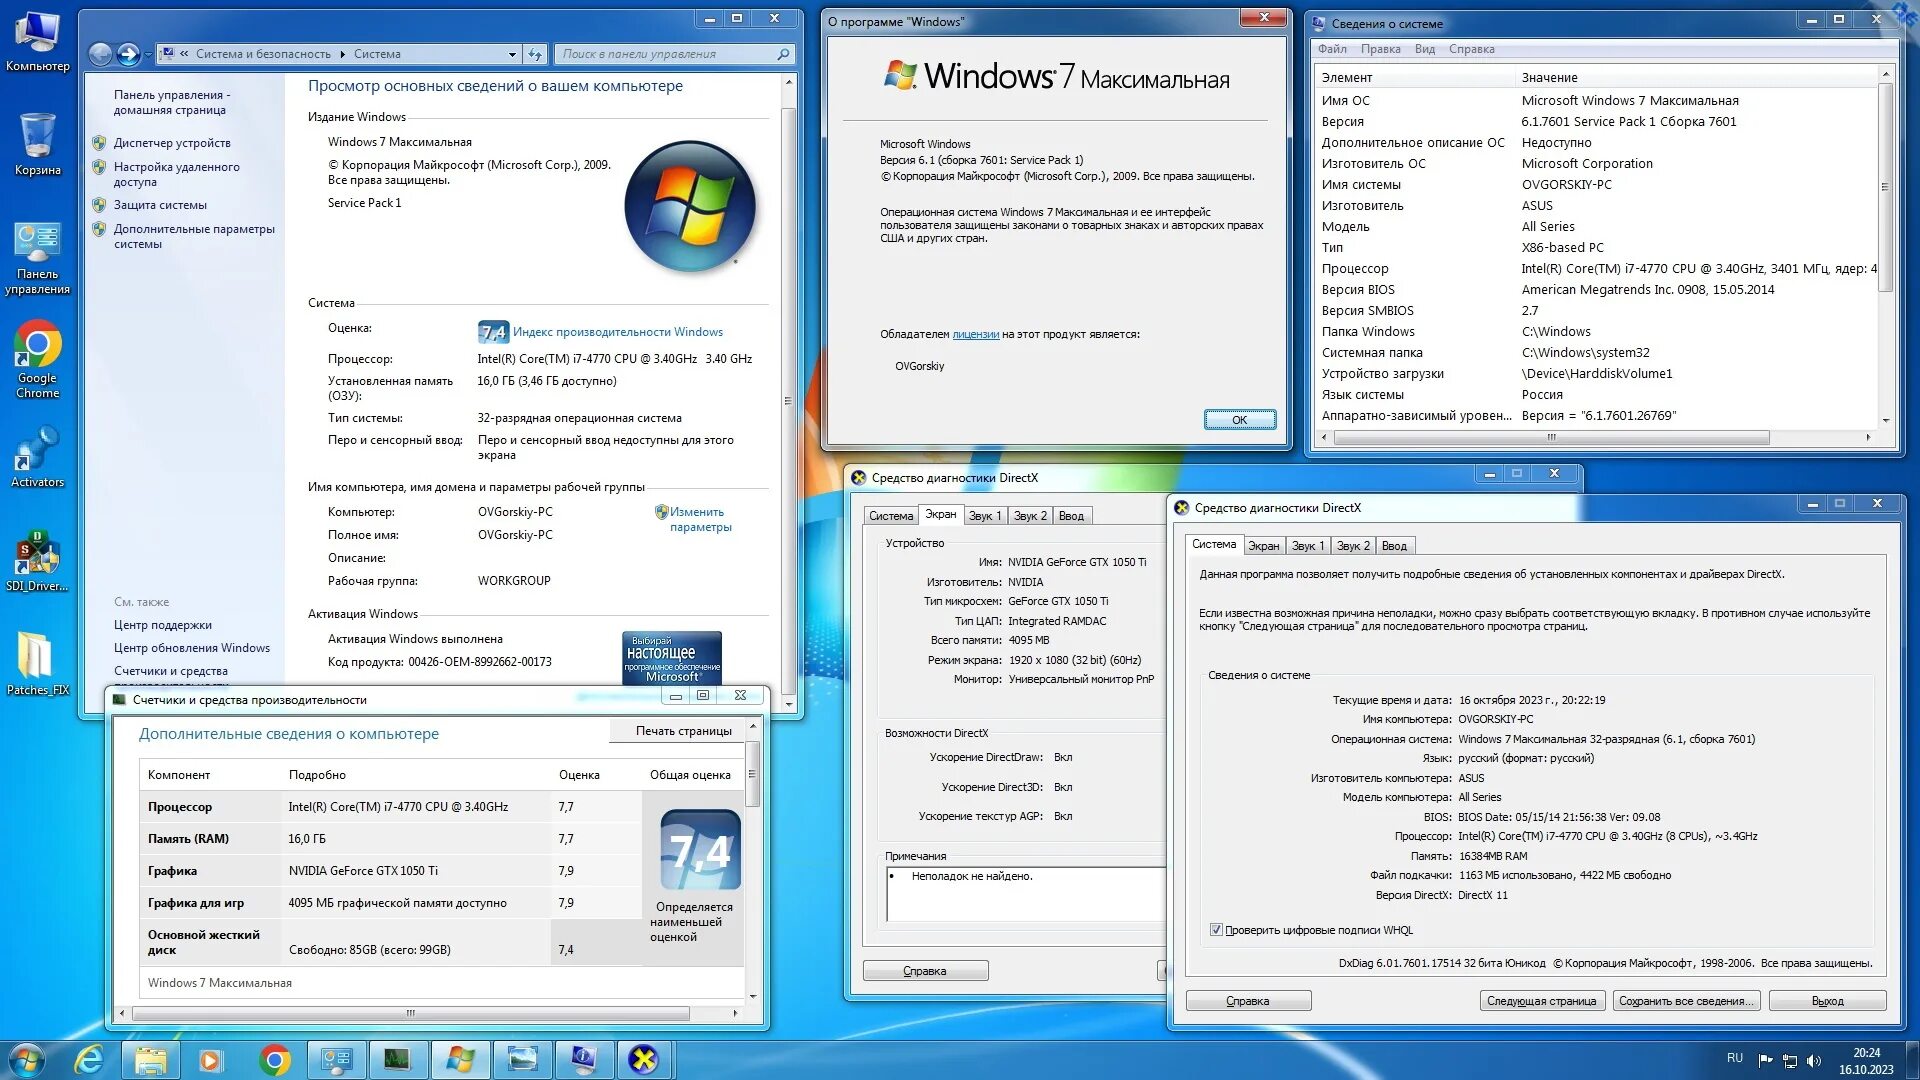This screenshot has height=1080, width=1920.
Task: Open the Вид menu in System Information
Action: pyautogui.click(x=1424, y=49)
